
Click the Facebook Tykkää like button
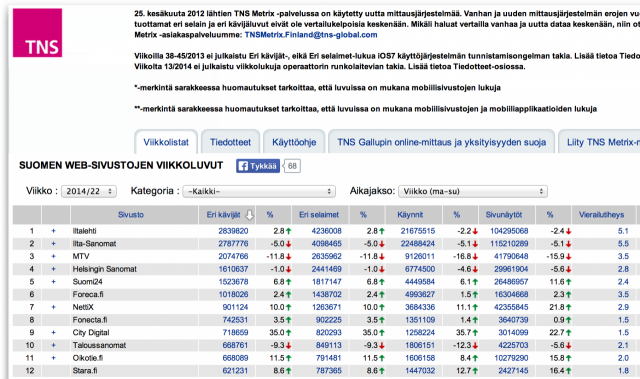pyautogui.click(x=258, y=166)
